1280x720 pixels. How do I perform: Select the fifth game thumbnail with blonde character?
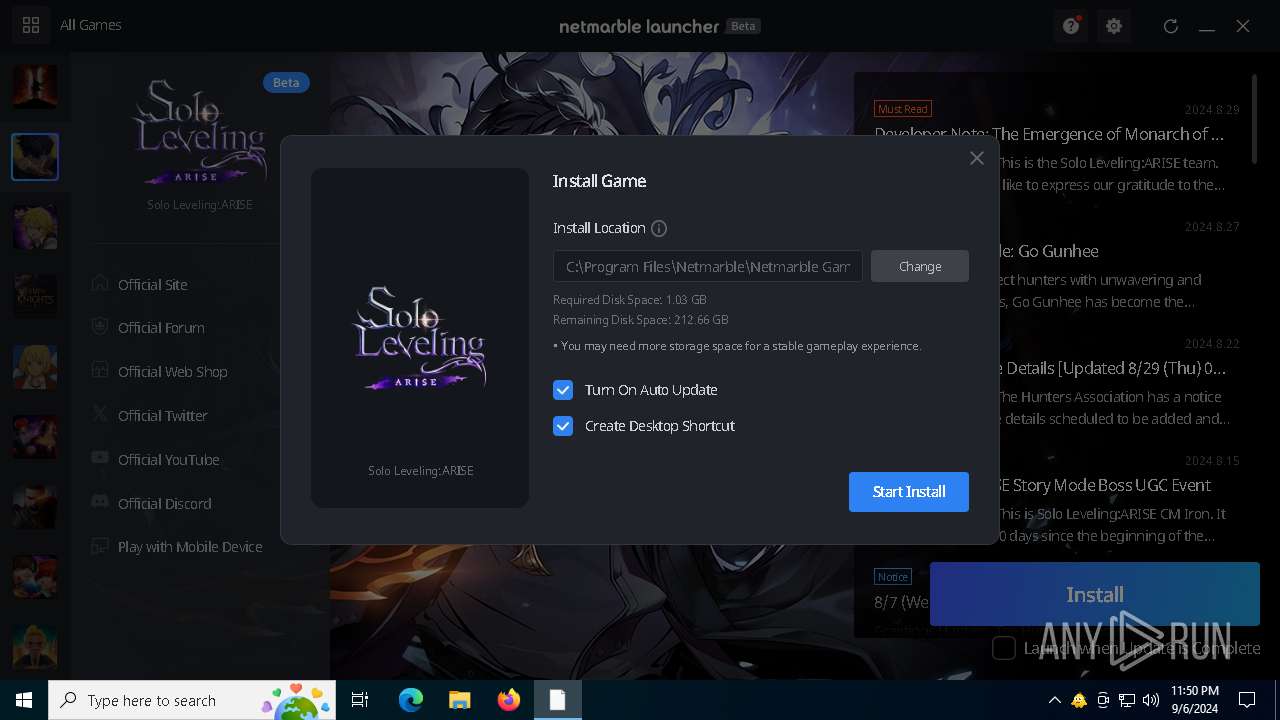tap(35, 367)
